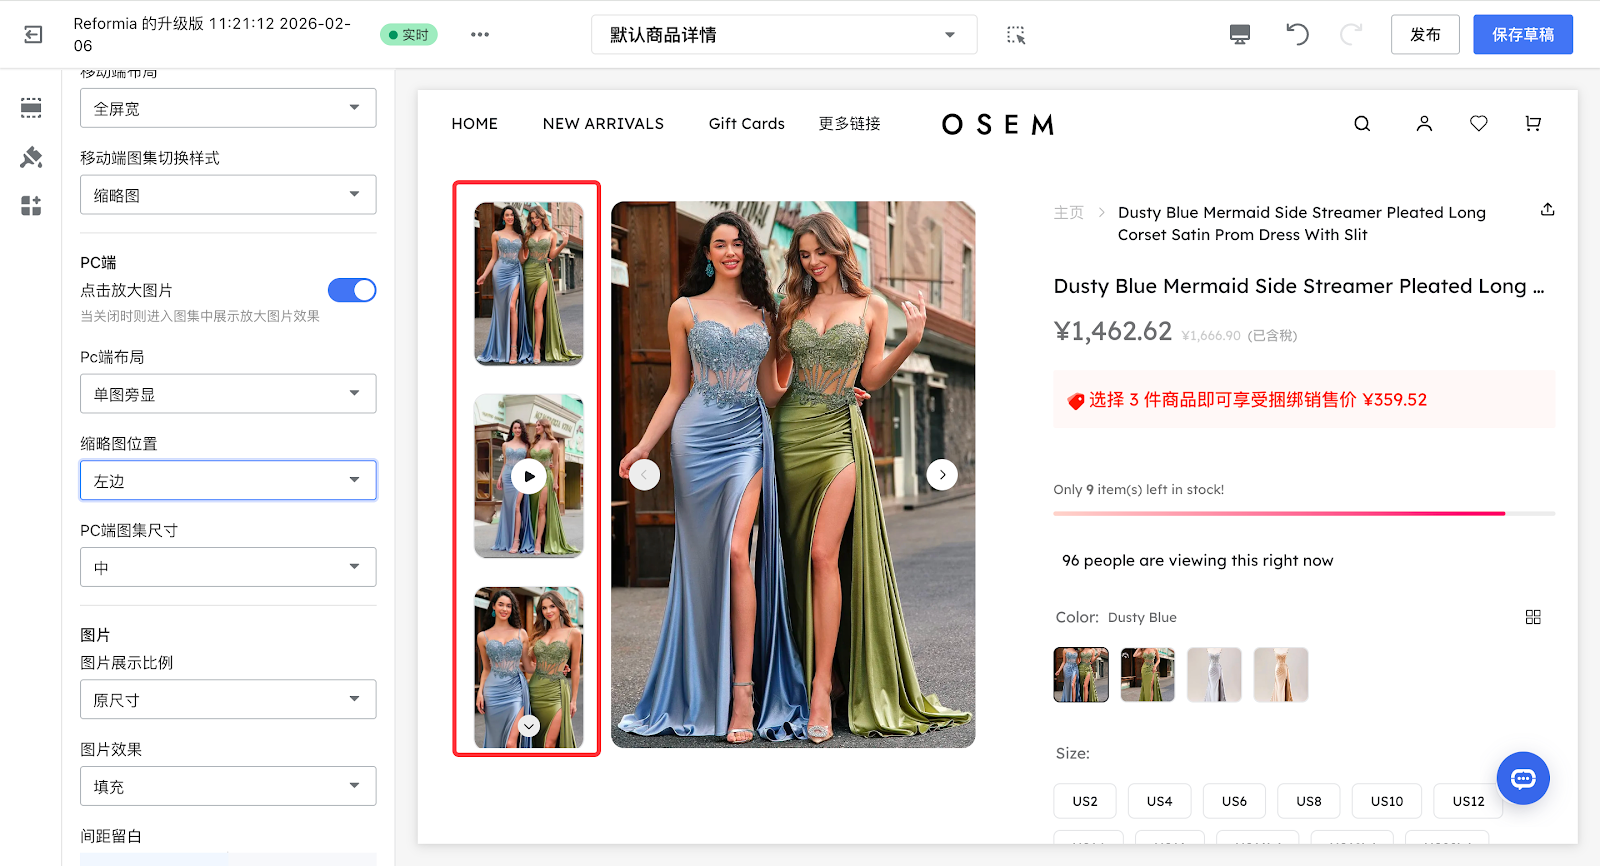The width and height of the screenshot is (1600, 866).
Task: Open NEW ARRIVALS in the store navigation
Action: point(603,124)
